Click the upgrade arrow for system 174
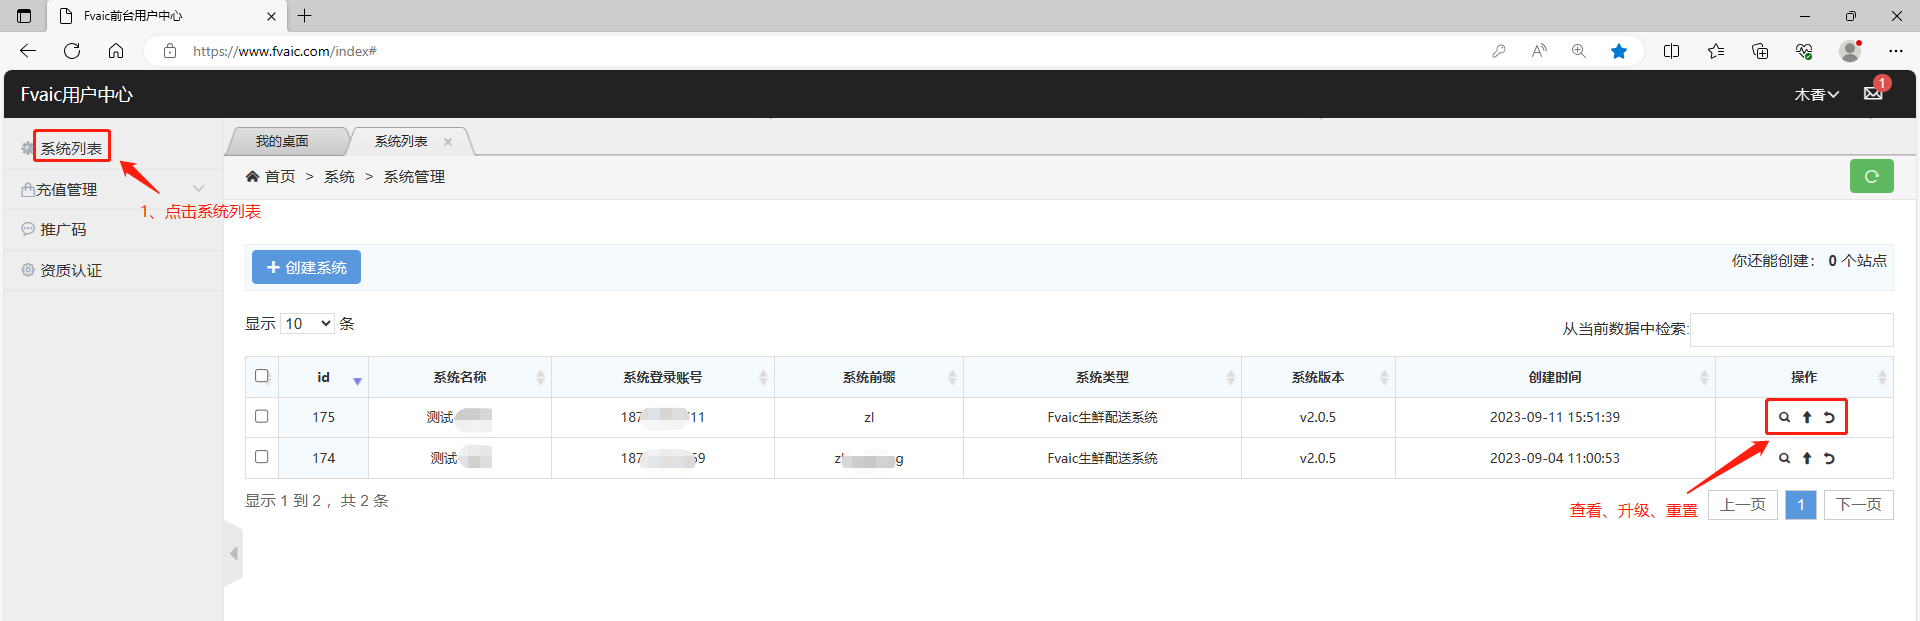This screenshot has height=621, width=1920. pos(1807,459)
